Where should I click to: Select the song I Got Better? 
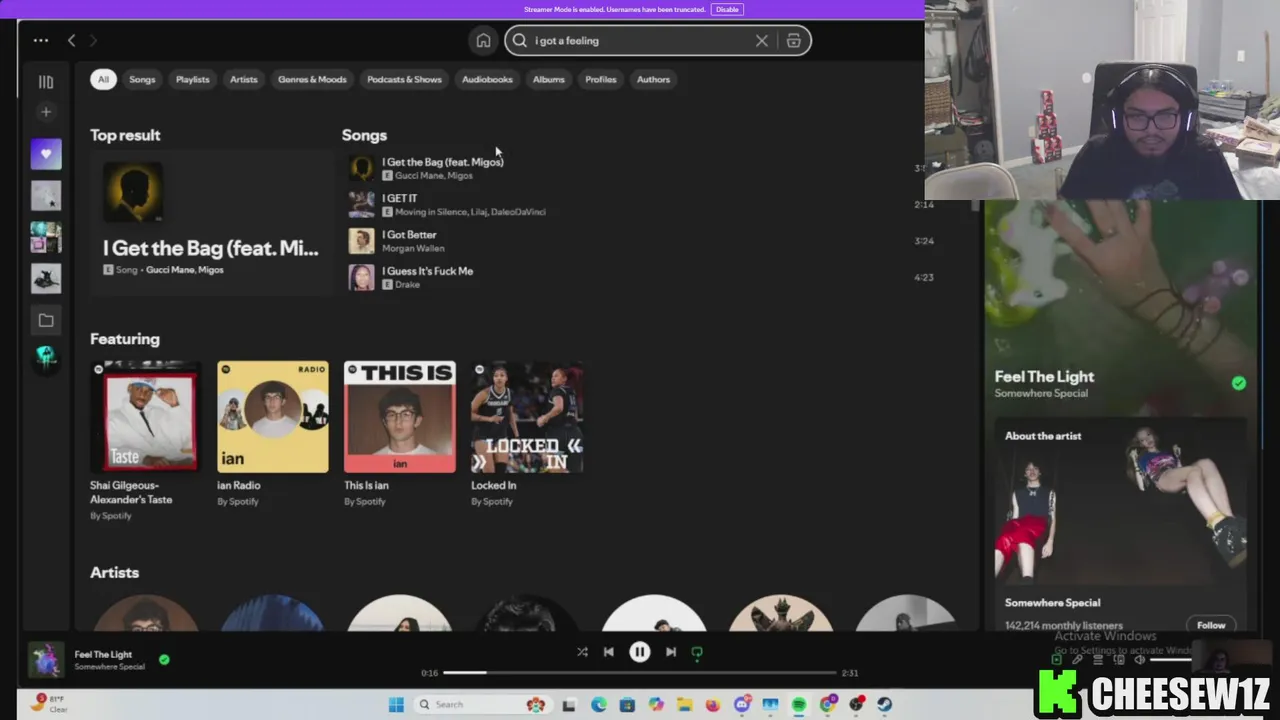[409, 235]
